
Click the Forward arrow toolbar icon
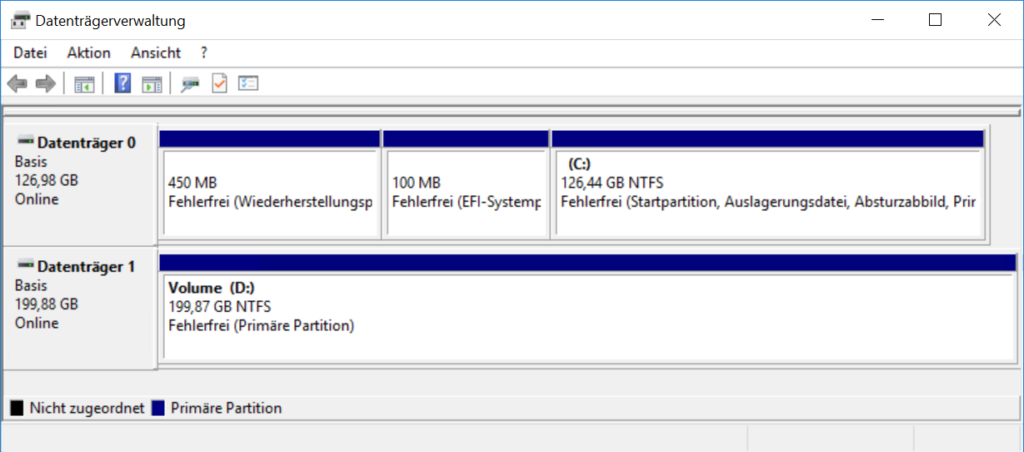click(x=44, y=84)
